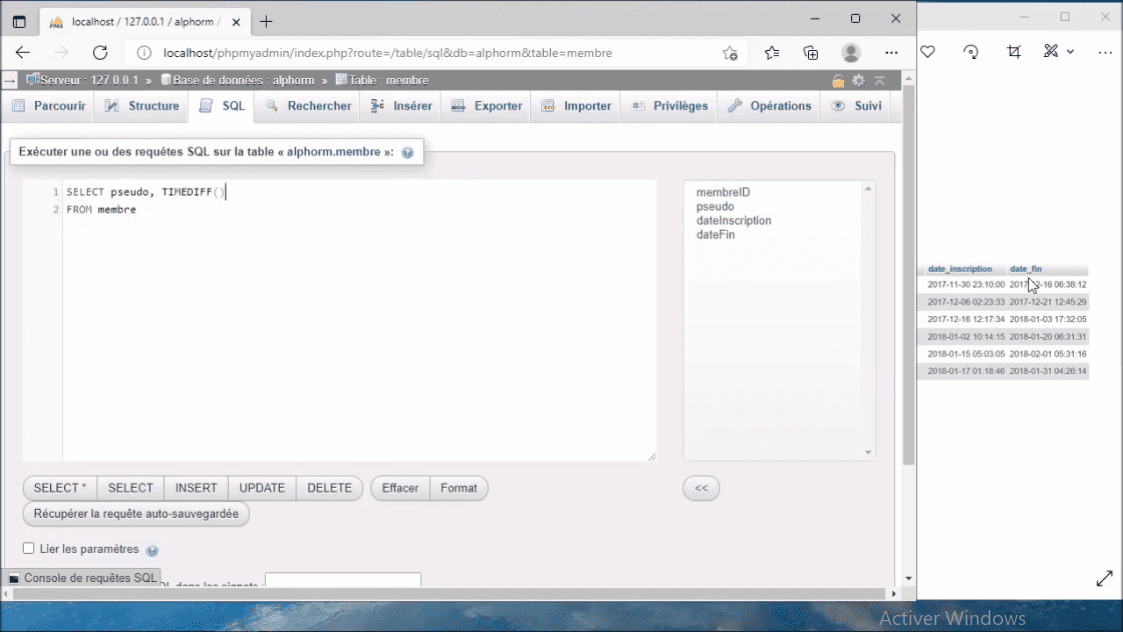1123x632 pixels.
Task: Select membreID in the column list
Action: pyautogui.click(x=723, y=192)
